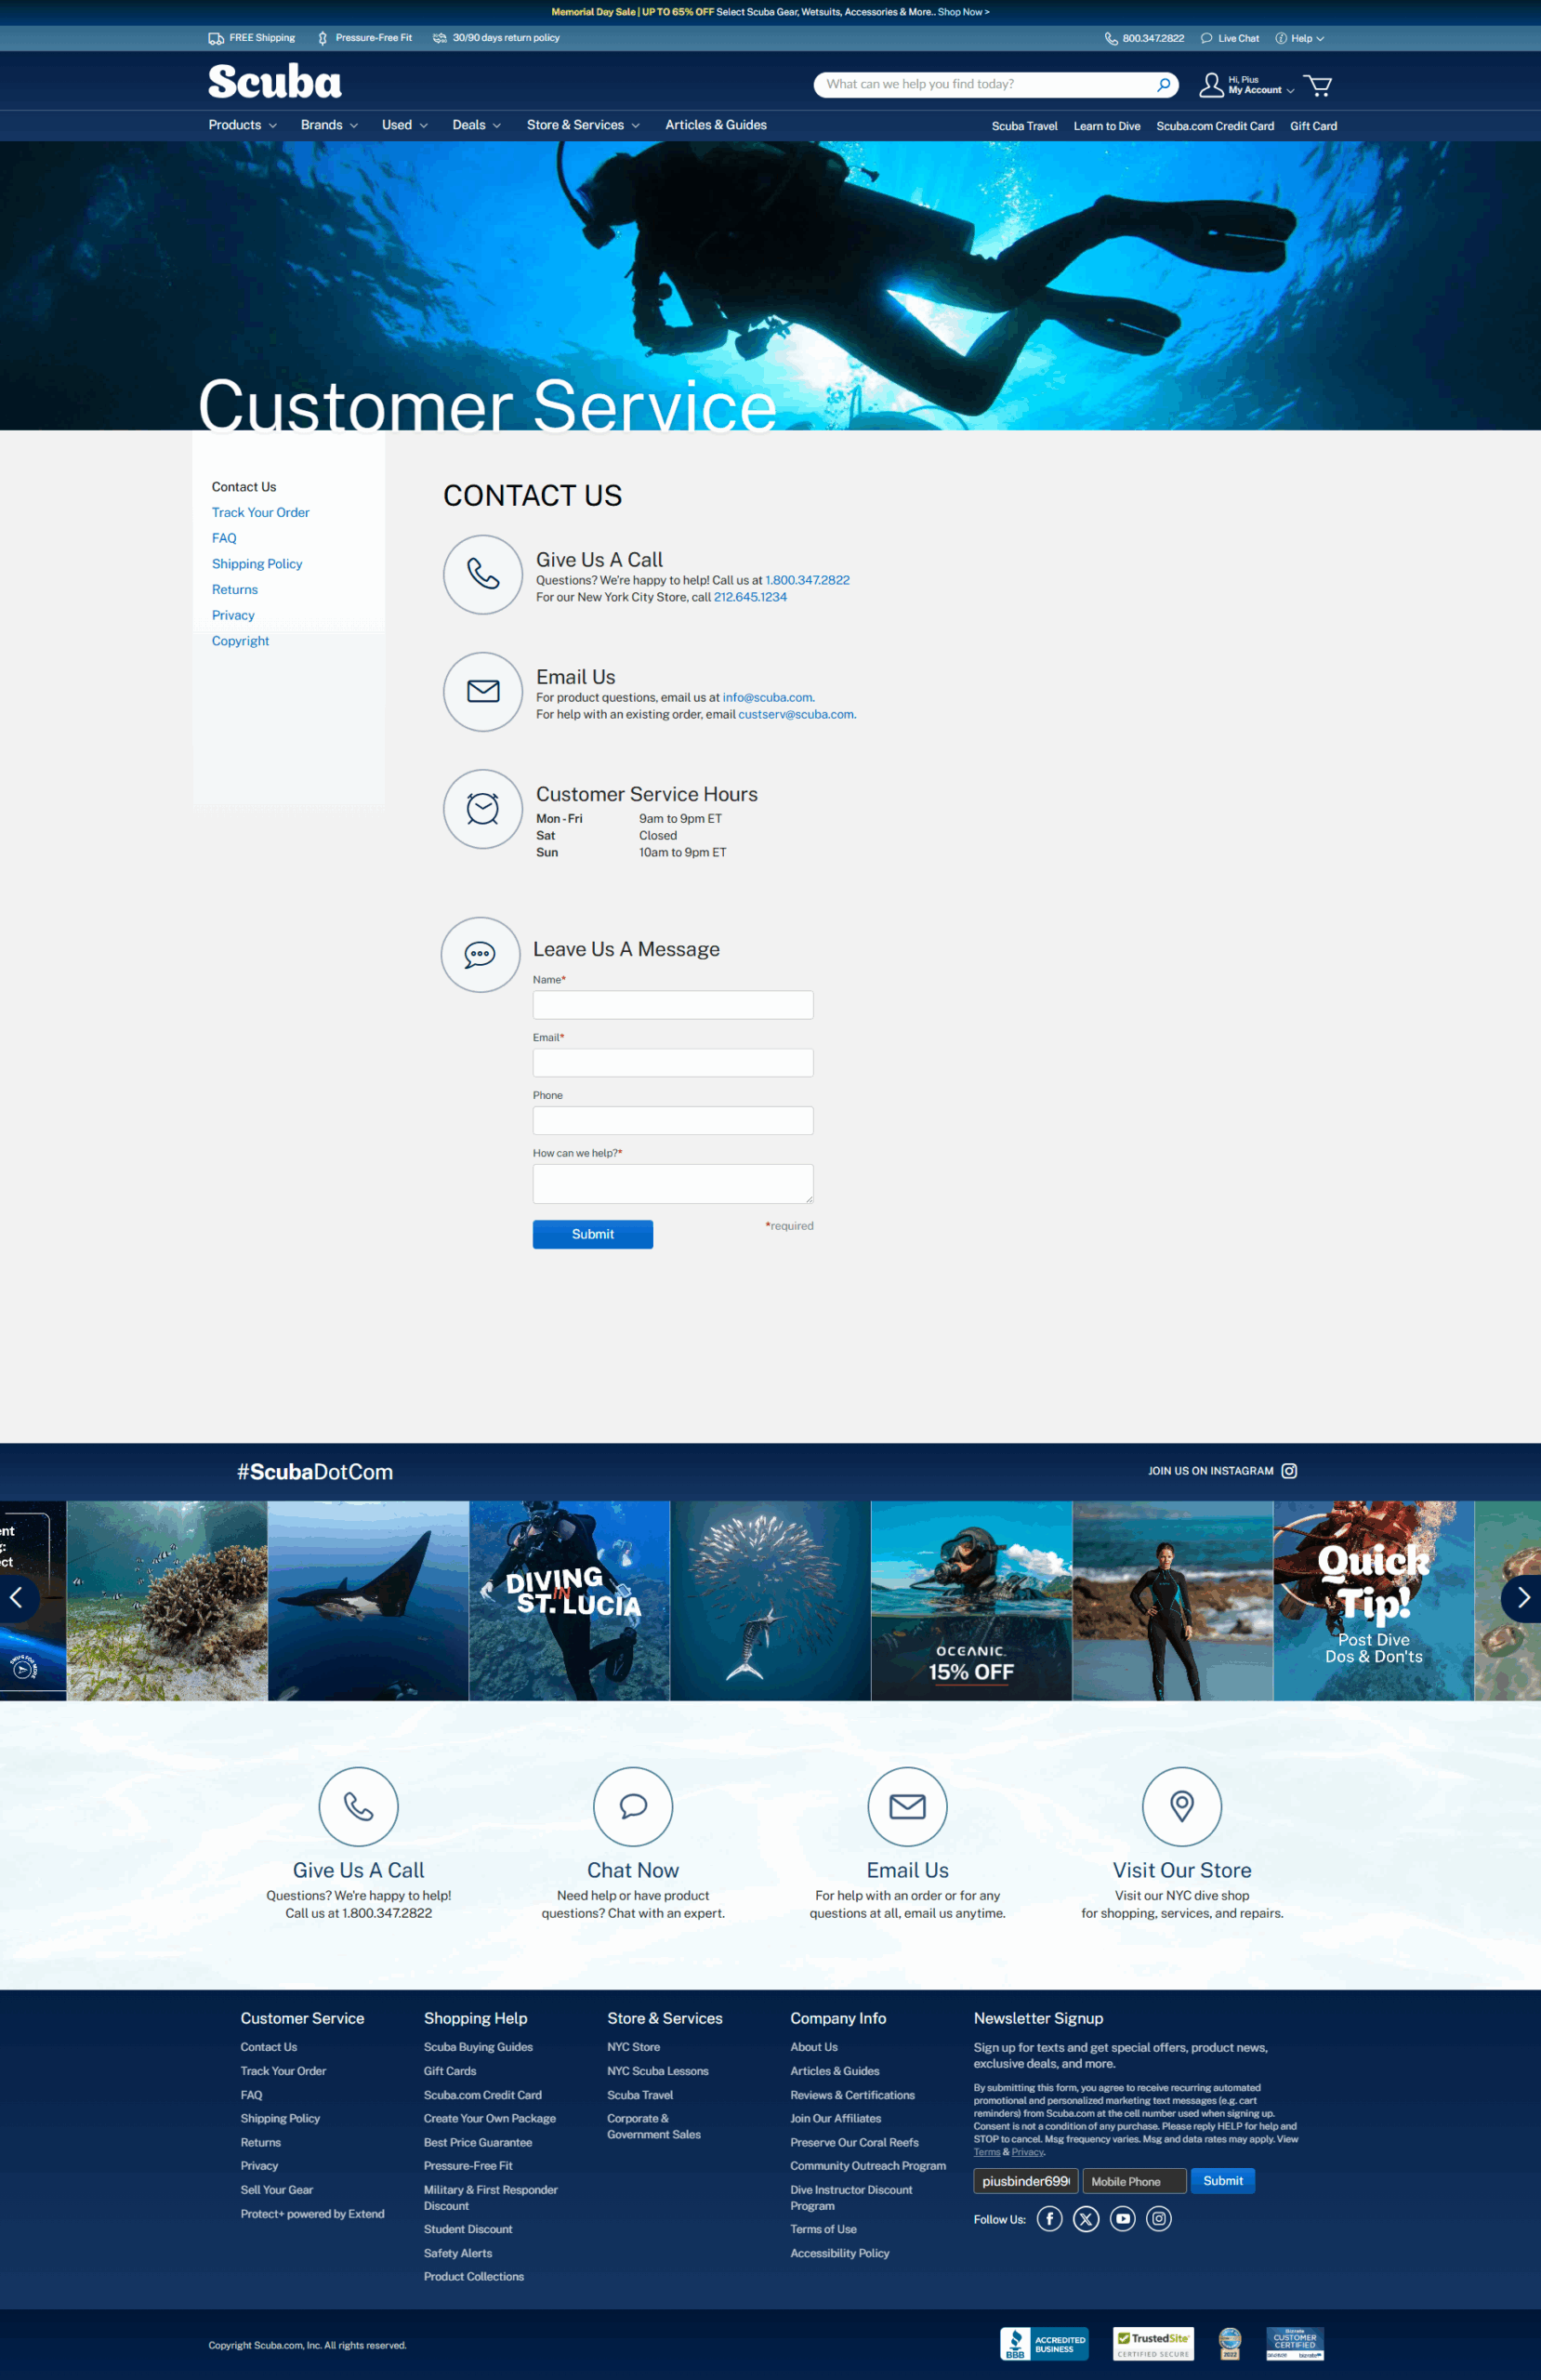Click the 30/90 days return policy icon

(439, 38)
